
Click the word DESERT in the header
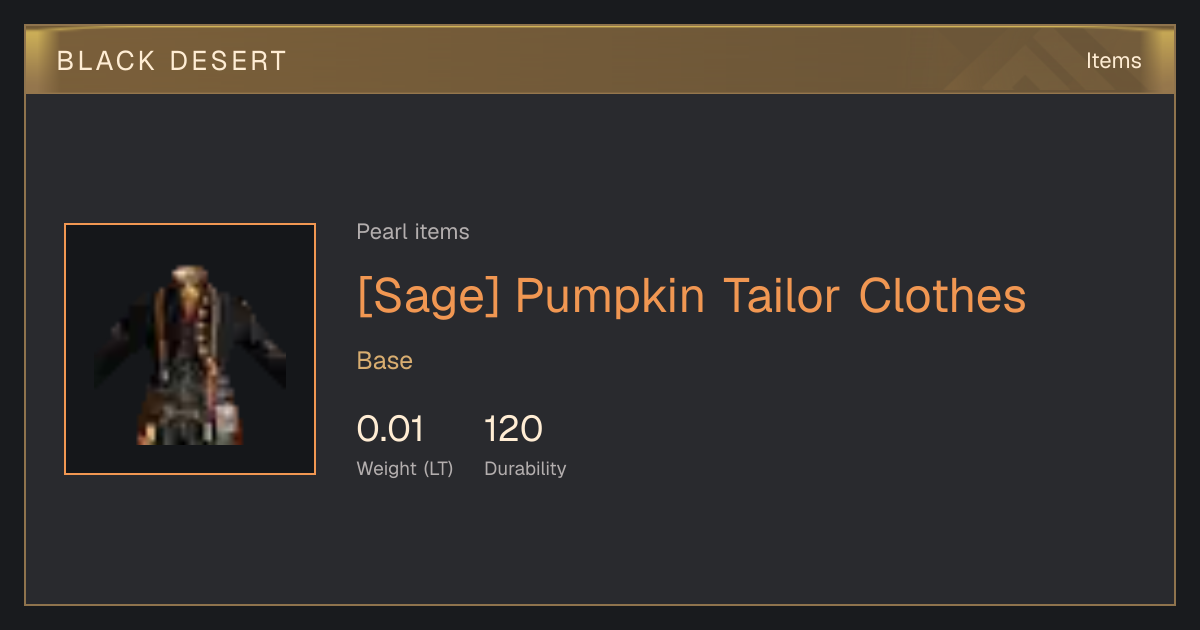pyautogui.click(x=228, y=61)
